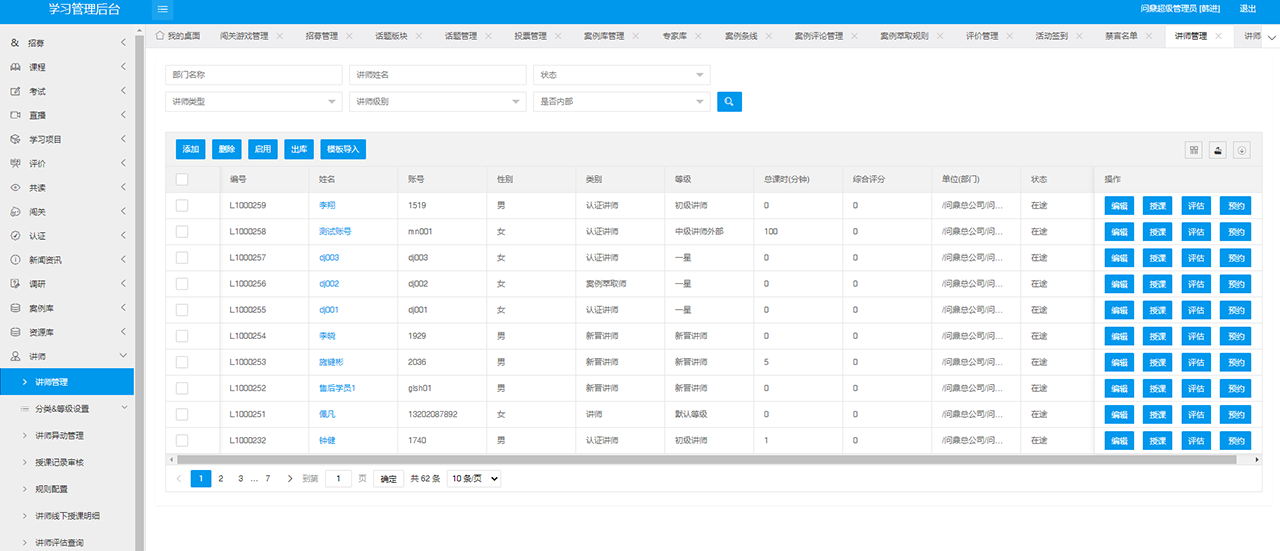Close the 讲师管理 tab
Image resolution: width=1280 pixels, height=551 pixels.
click(x=1218, y=36)
